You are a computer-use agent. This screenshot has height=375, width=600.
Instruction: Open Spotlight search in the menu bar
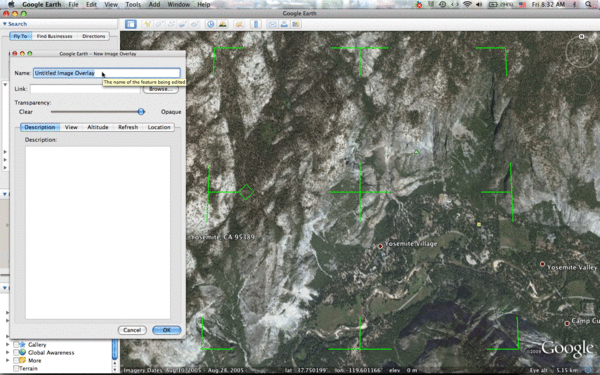coord(588,5)
